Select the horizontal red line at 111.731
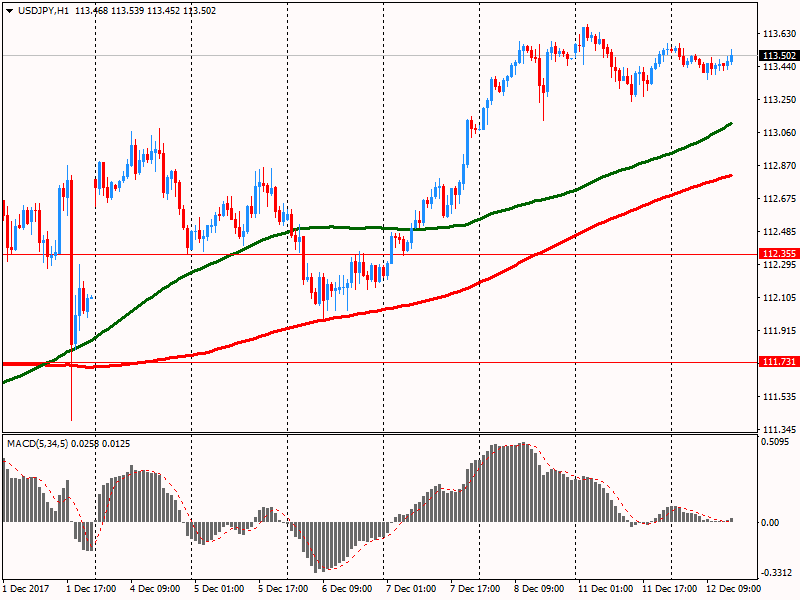Screen dimensions: 800x600 [x=380, y=363]
